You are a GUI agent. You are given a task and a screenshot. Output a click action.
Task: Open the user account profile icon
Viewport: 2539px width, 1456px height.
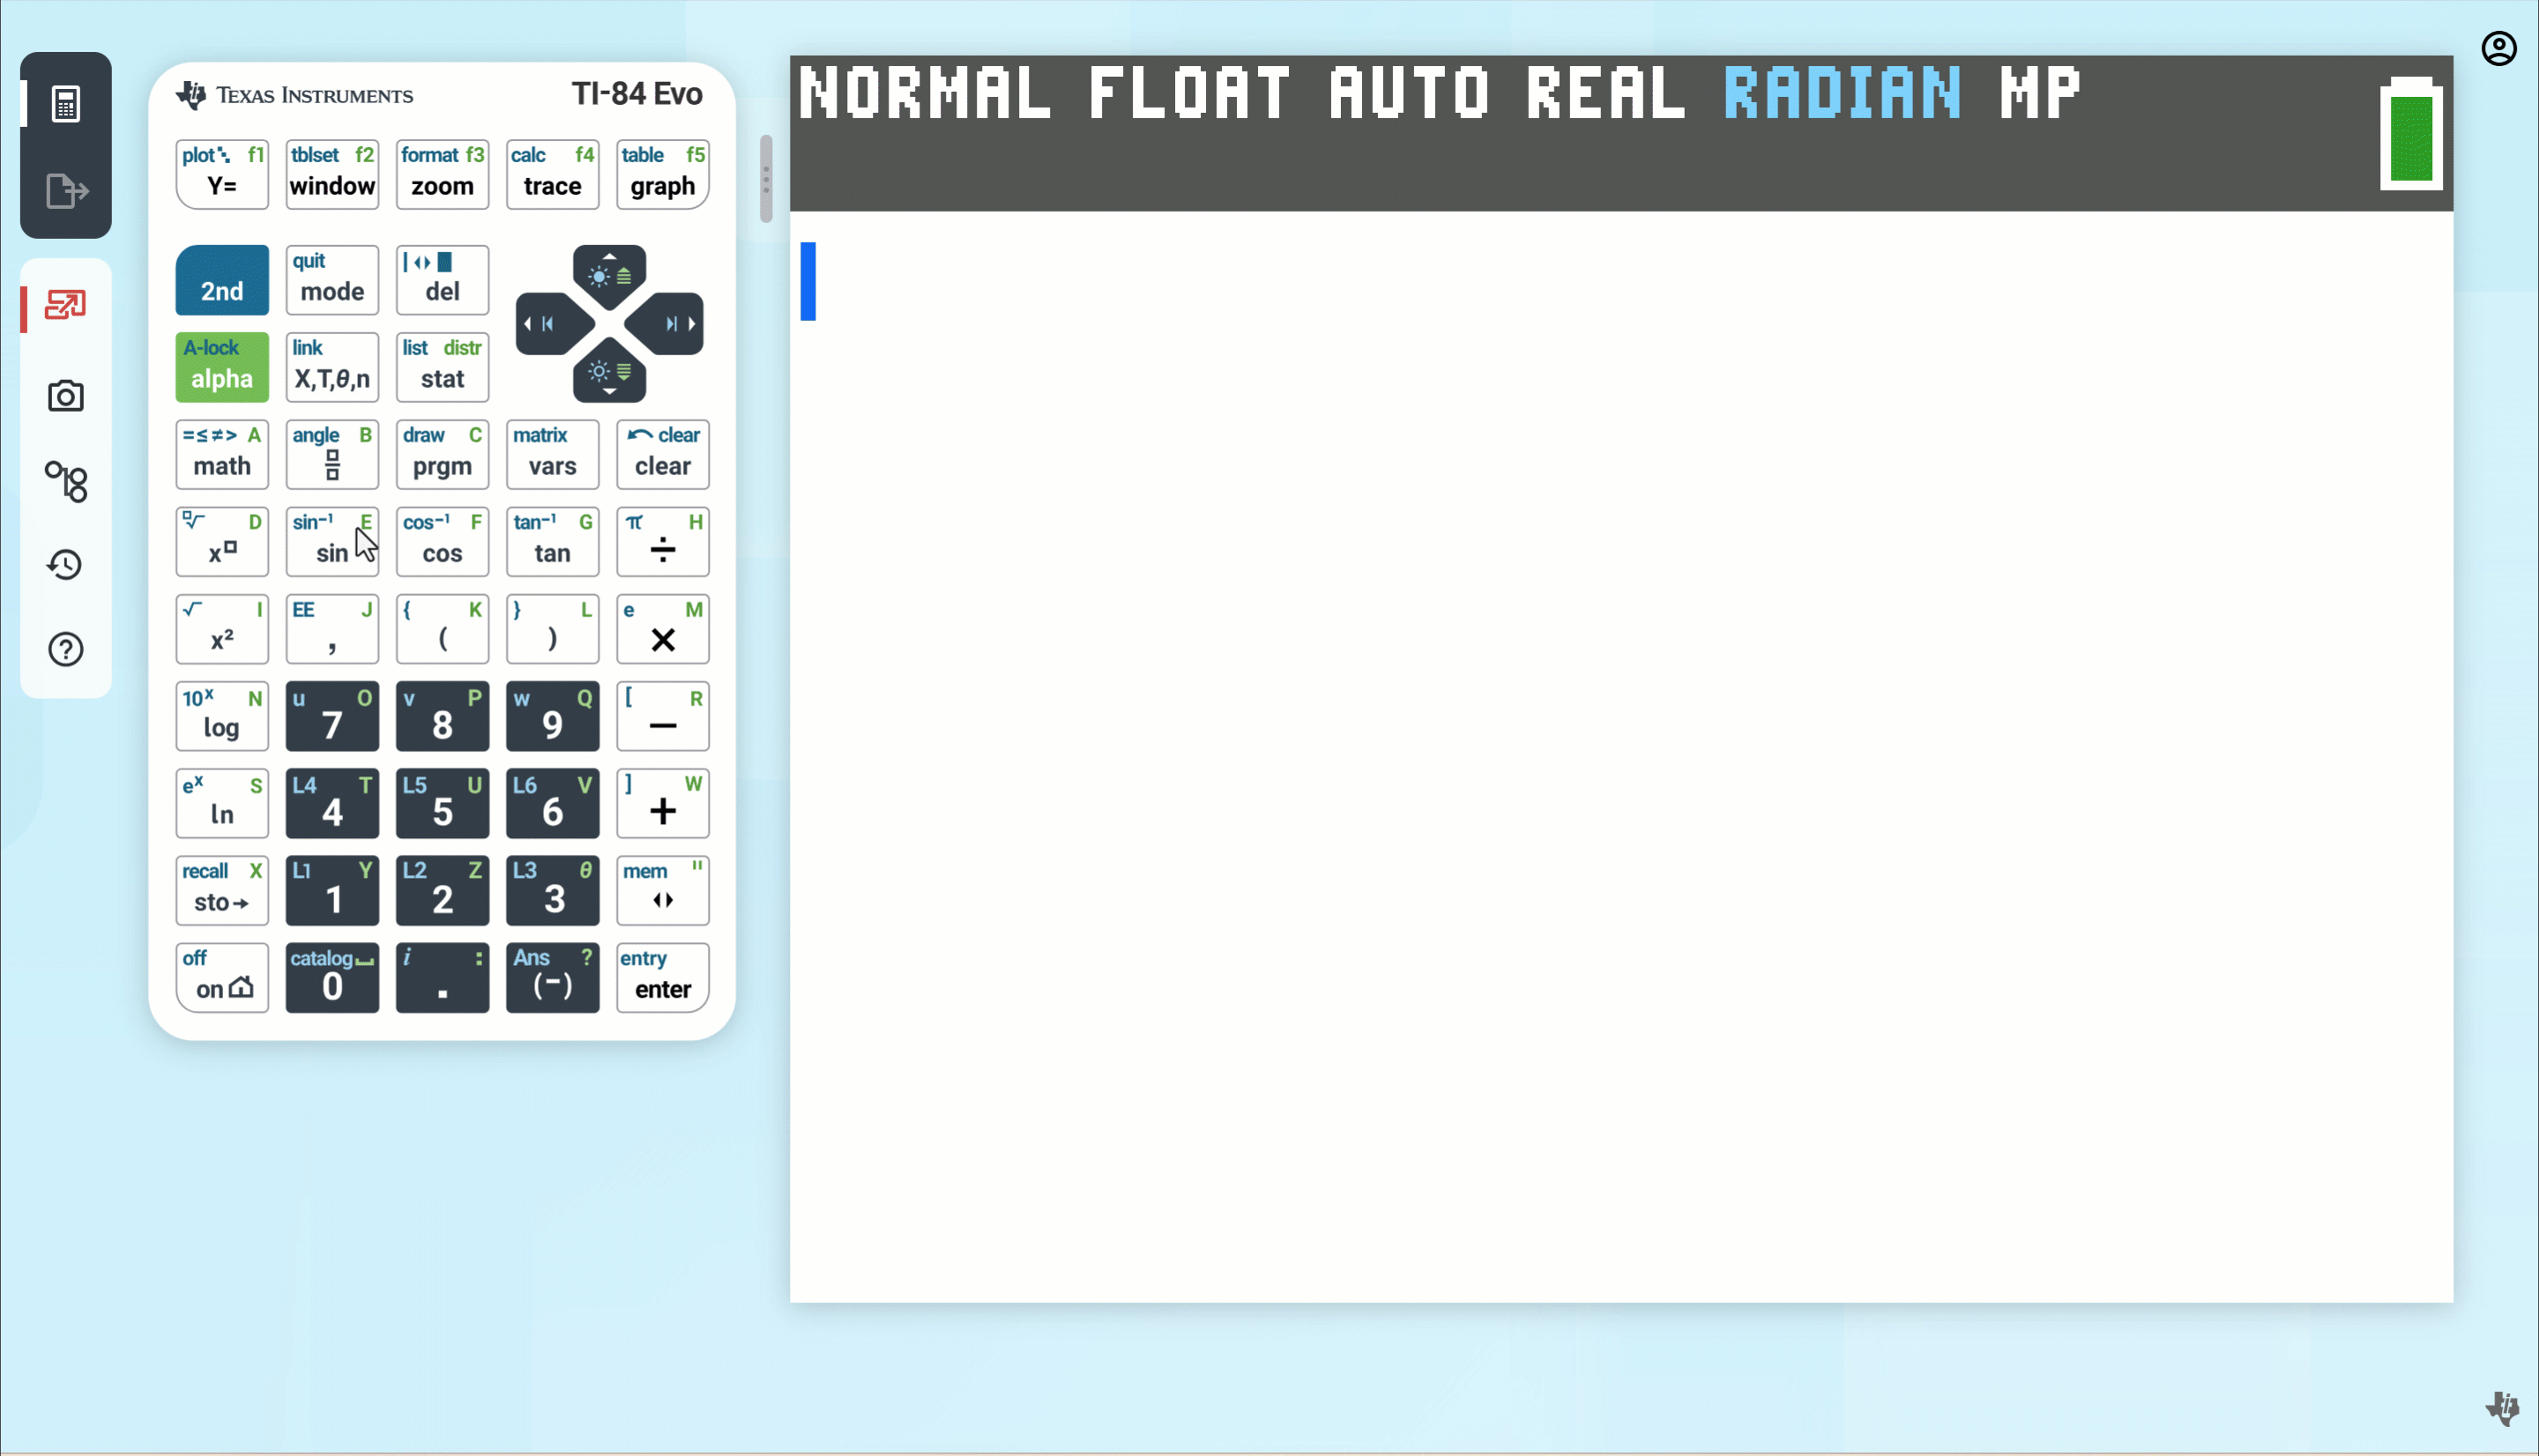2499,48
